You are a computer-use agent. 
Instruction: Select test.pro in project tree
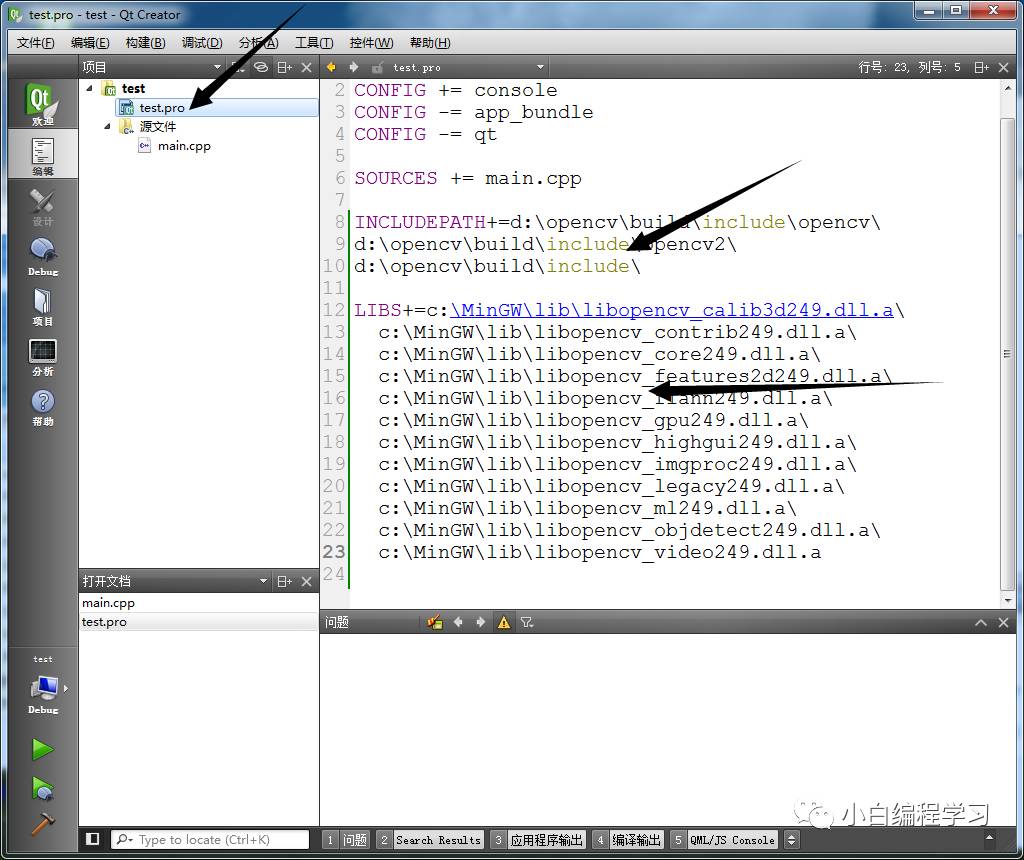(162, 108)
